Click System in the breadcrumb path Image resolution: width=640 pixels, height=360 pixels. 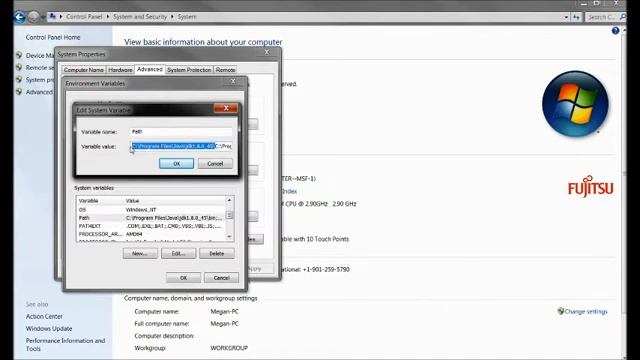pyautogui.click(x=187, y=17)
